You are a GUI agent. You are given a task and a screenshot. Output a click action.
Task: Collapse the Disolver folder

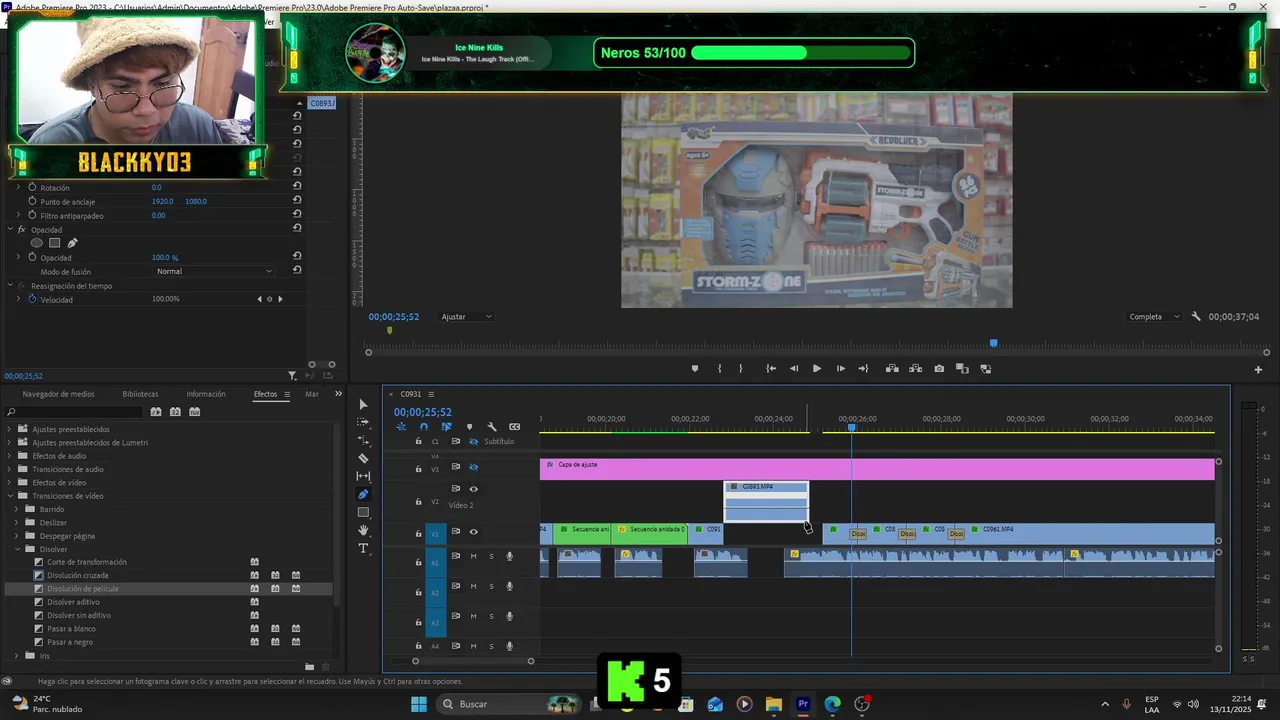pyautogui.click(x=17, y=549)
